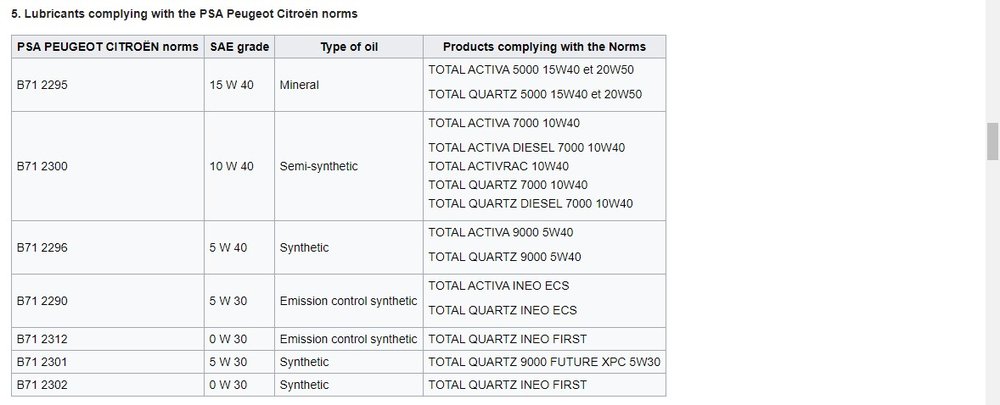
Task: Select the B71 2312 norm cell
Action: 108,339
